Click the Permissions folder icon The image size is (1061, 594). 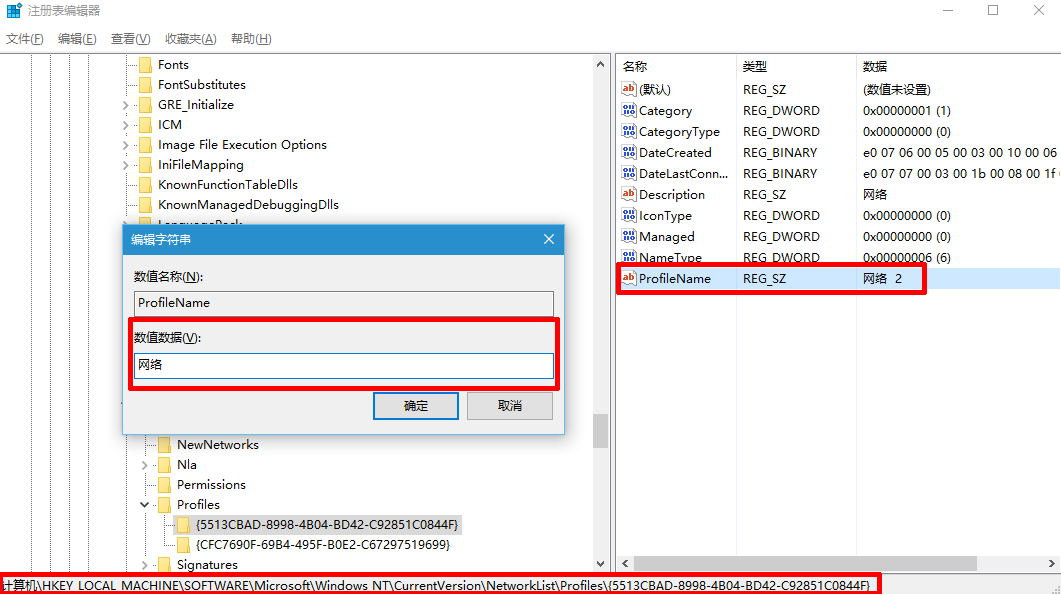pos(162,484)
